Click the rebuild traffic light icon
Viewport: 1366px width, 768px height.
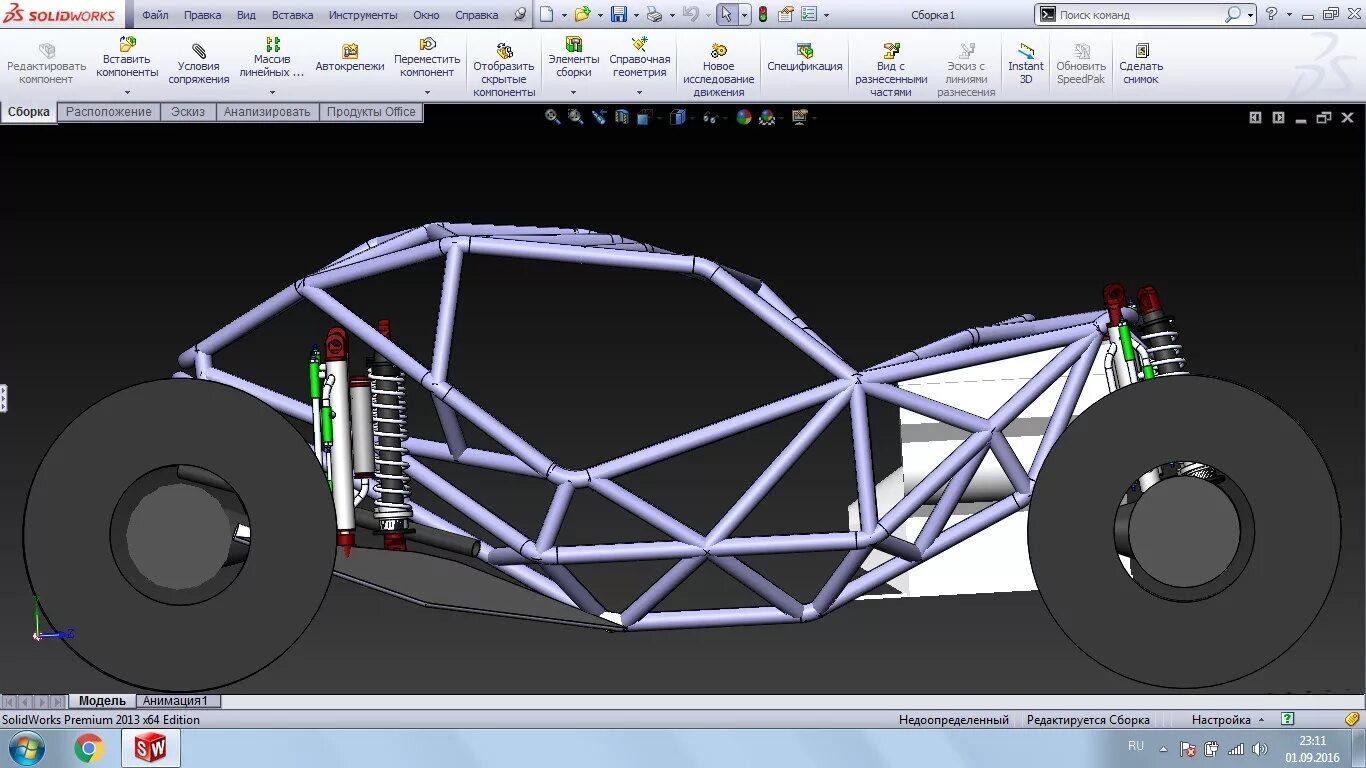pos(763,15)
